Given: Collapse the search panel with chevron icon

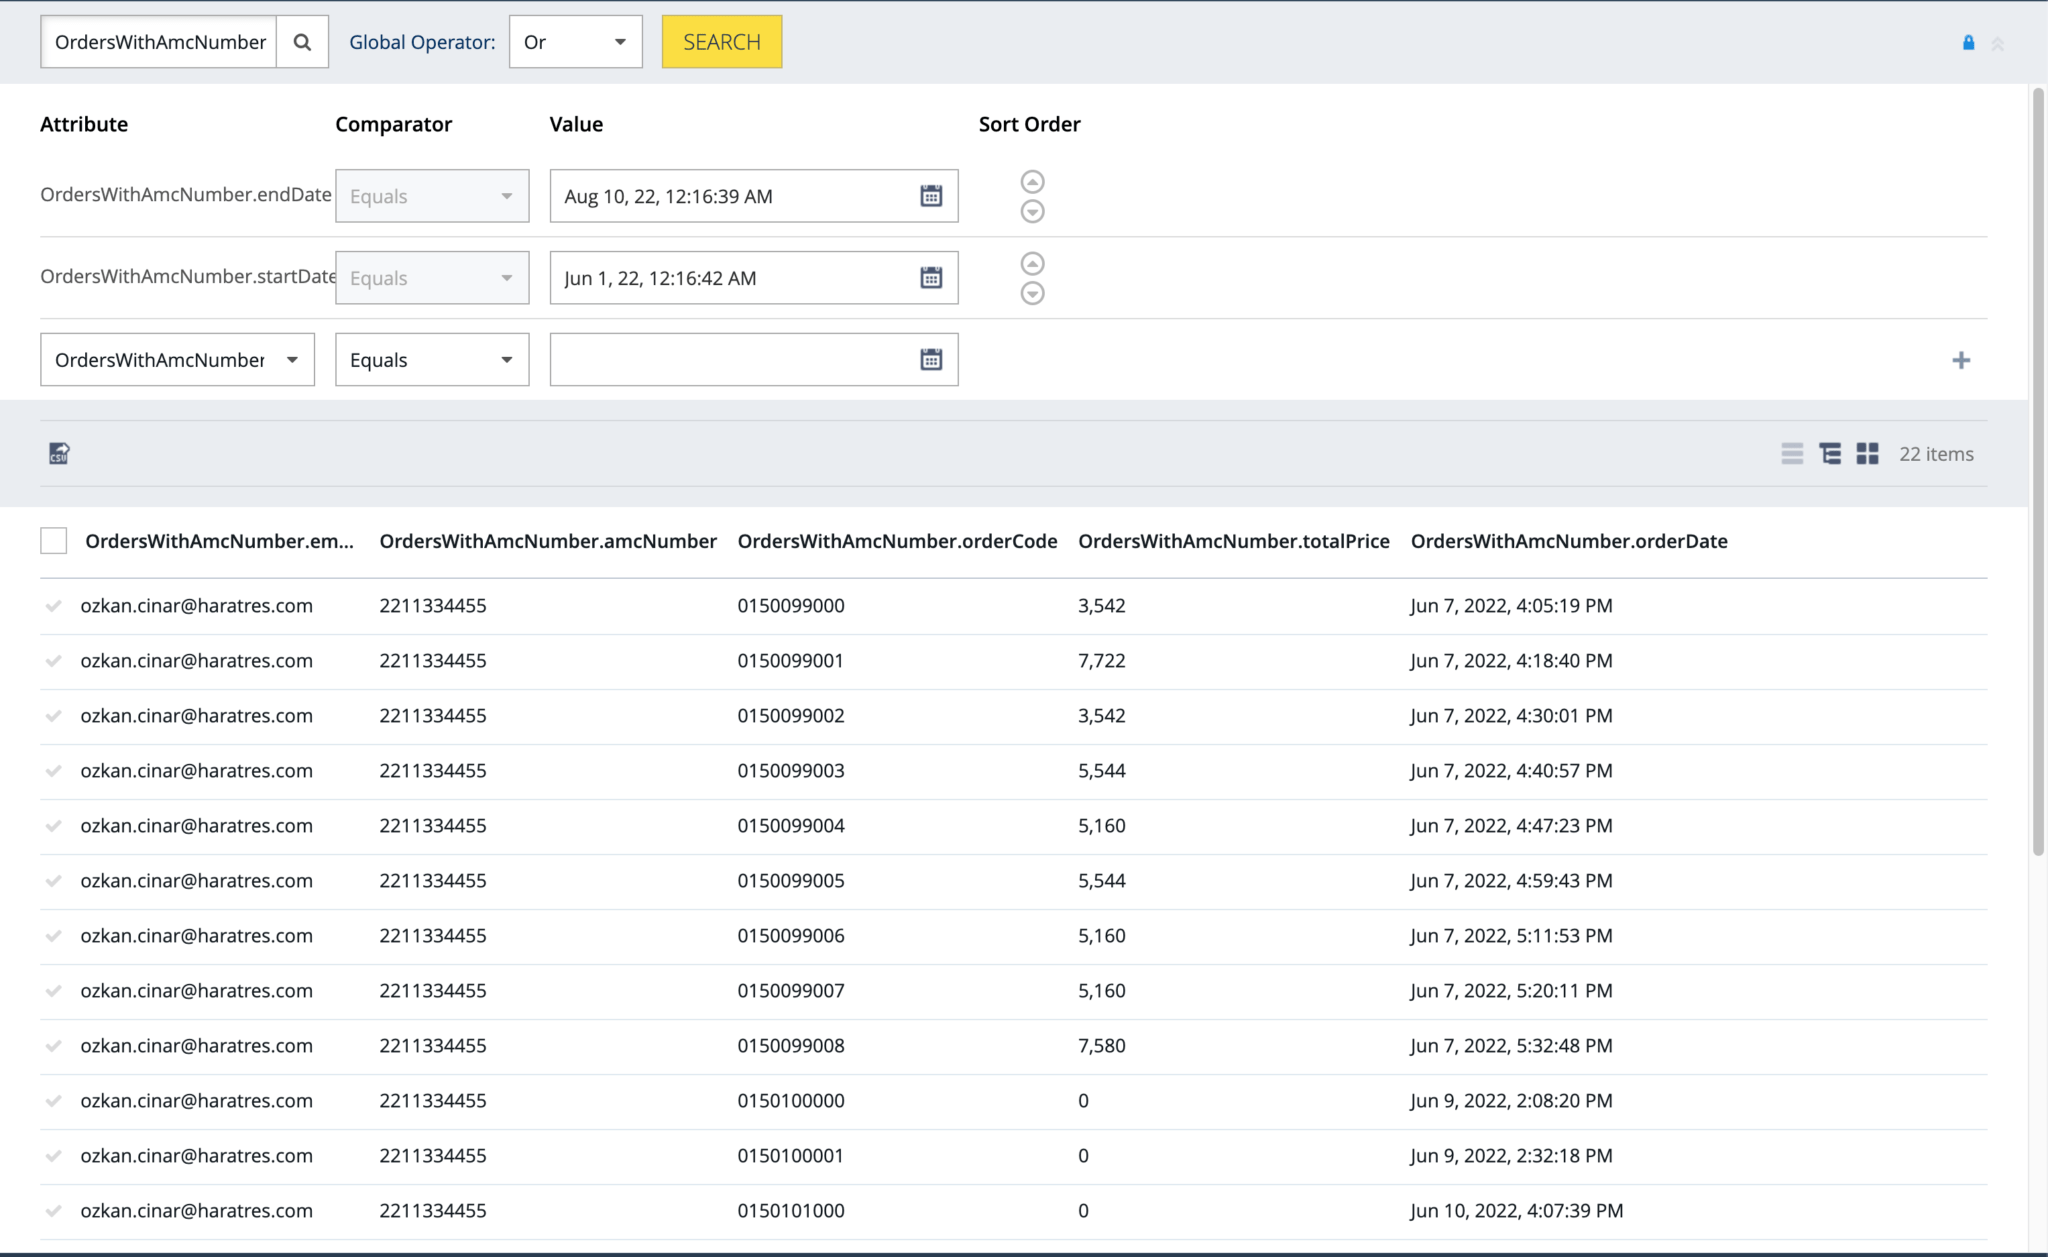Looking at the screenshot, I should (x=1999, y=43).
